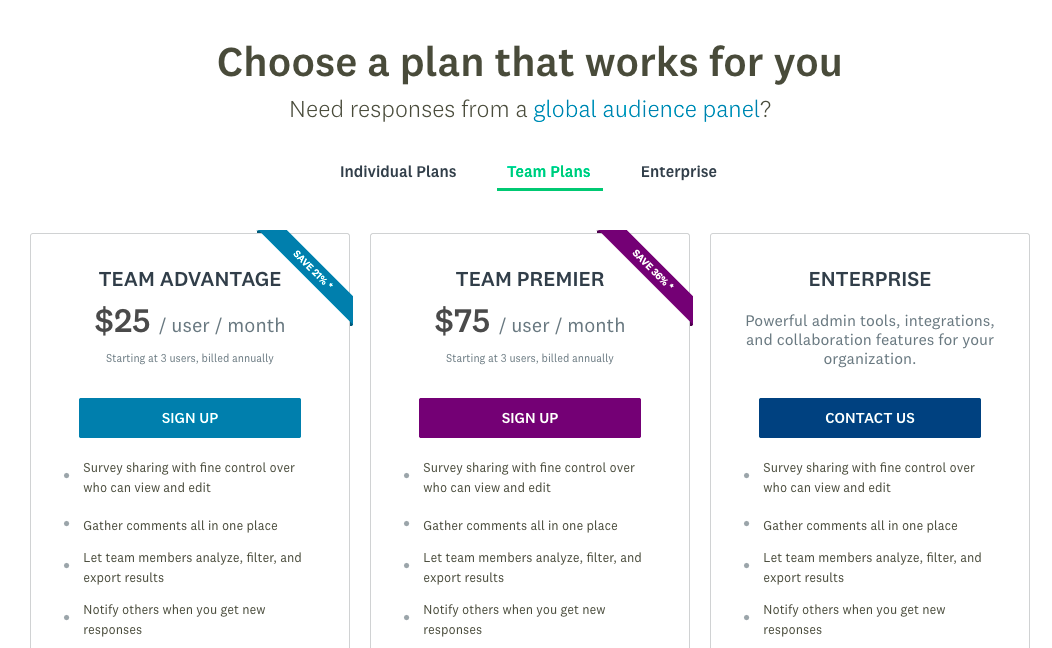Viewport: 1052px width, 648px height.
Task: Click 'Gather comments' feature in Team Advantage
Action: [x=180, y=526]
